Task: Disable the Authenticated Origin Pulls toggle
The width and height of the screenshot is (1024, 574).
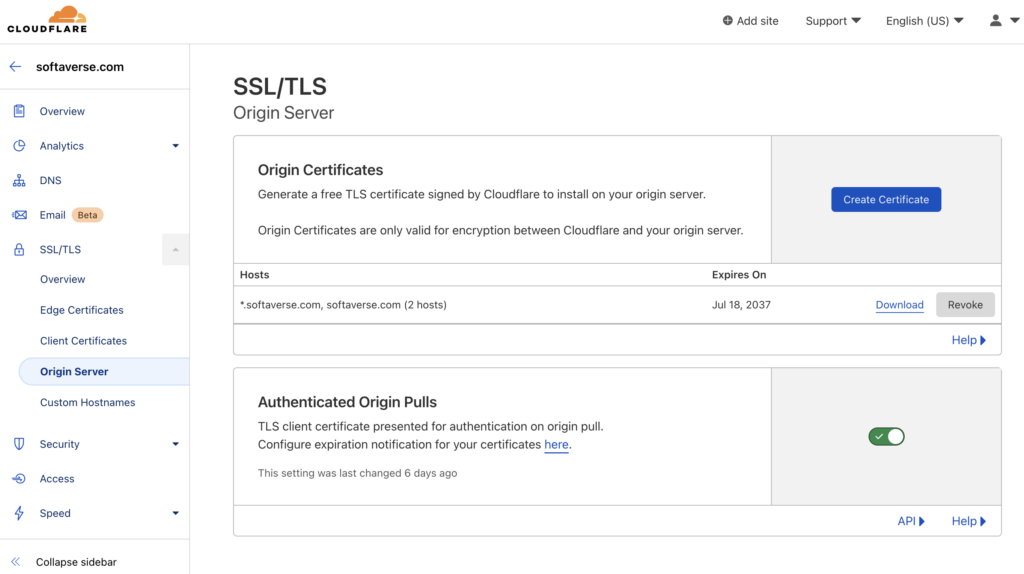Action: (x=886, y=436)
